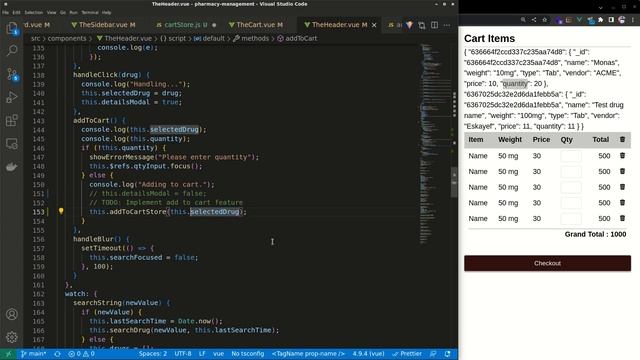Click No tsconfig in status bar
Viewport: 640px width, 360px height.
pyautogui.click(x=248, y=354)
